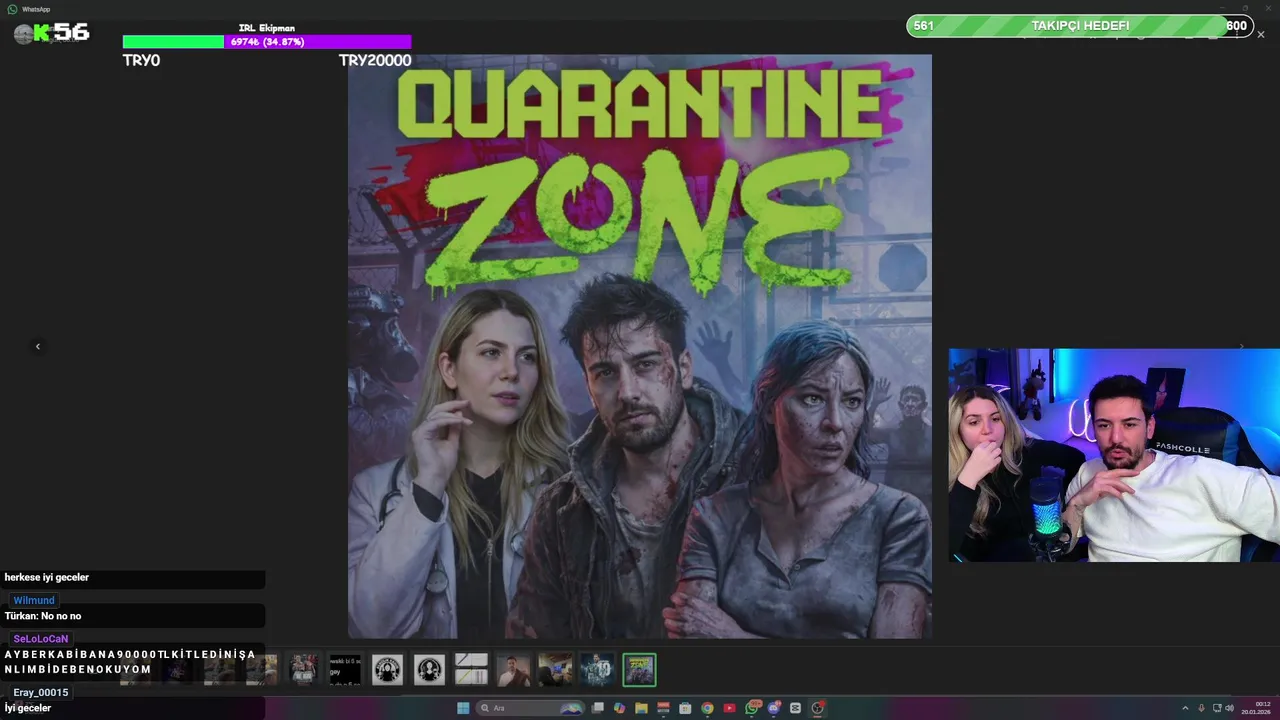This screenshot has width=1280, height=720.
Task: Select the Quarantine Zone highlighted thumbnail
Action: (x=639, y=669)
